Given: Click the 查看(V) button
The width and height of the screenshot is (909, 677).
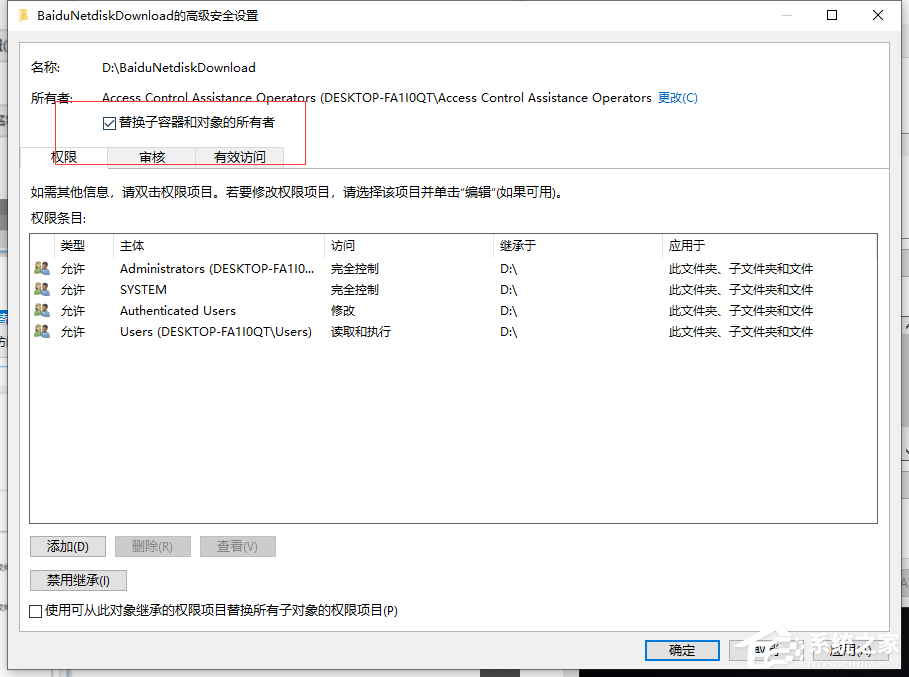Looking at the screenshot, I should click(237, 546).
